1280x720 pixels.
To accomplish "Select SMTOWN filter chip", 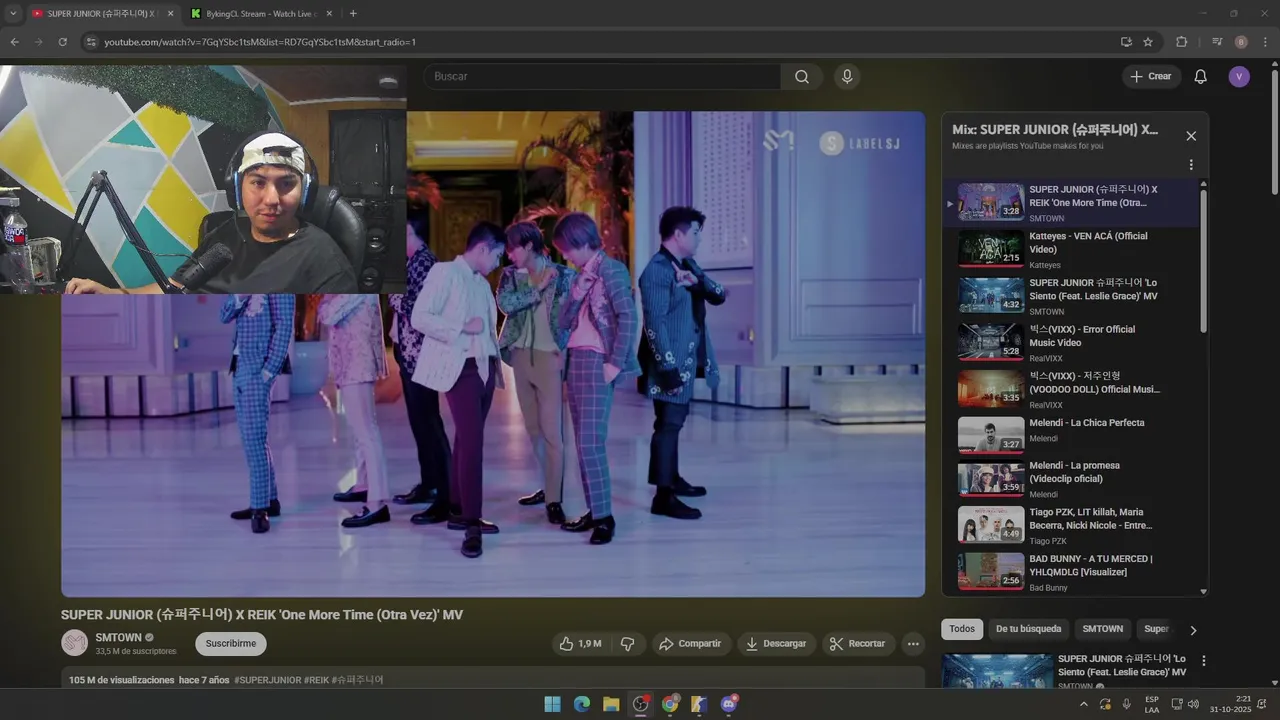I will click(1103, 629).
